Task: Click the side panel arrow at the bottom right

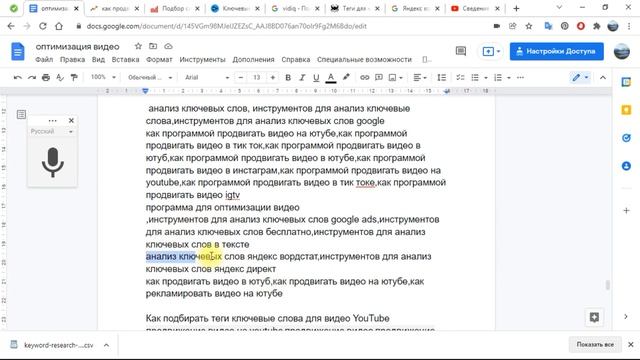Action: pos(626,317)
